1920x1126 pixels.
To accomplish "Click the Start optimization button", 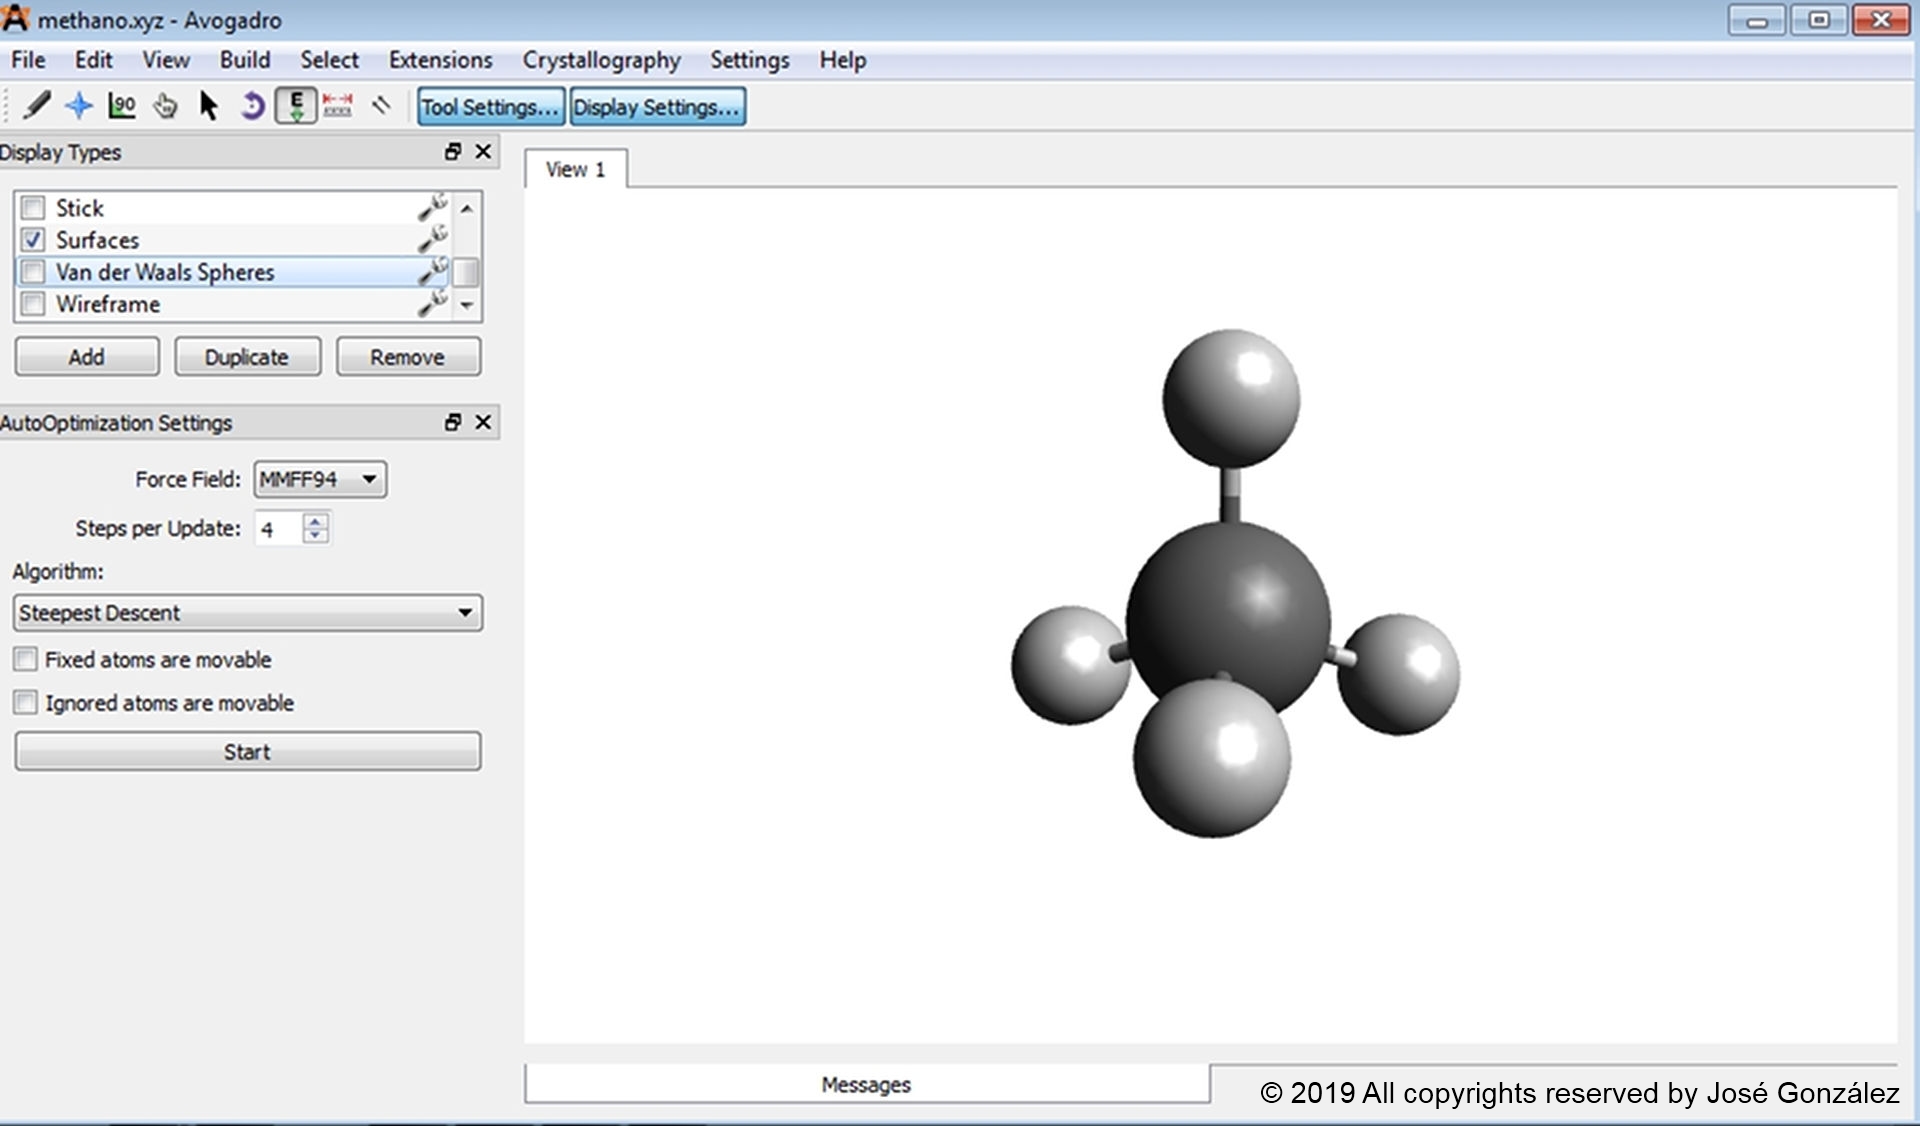I will pyautogui.click(x=247, y=752).
